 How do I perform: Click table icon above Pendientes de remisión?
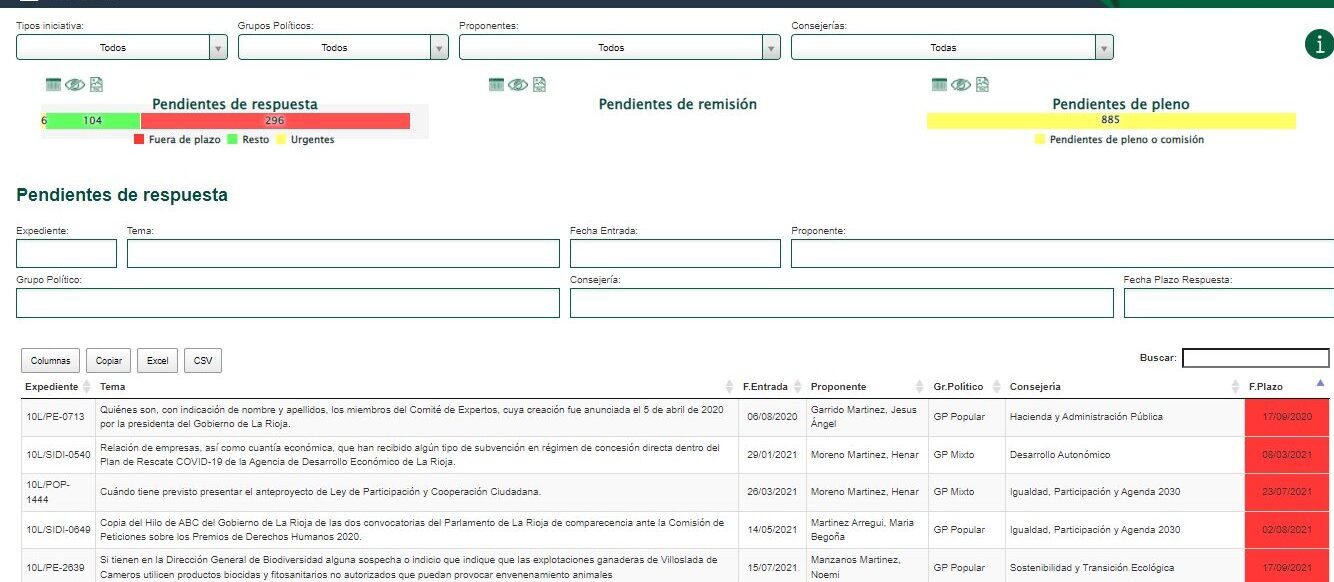pyautogui.click(x=496, y=85)
